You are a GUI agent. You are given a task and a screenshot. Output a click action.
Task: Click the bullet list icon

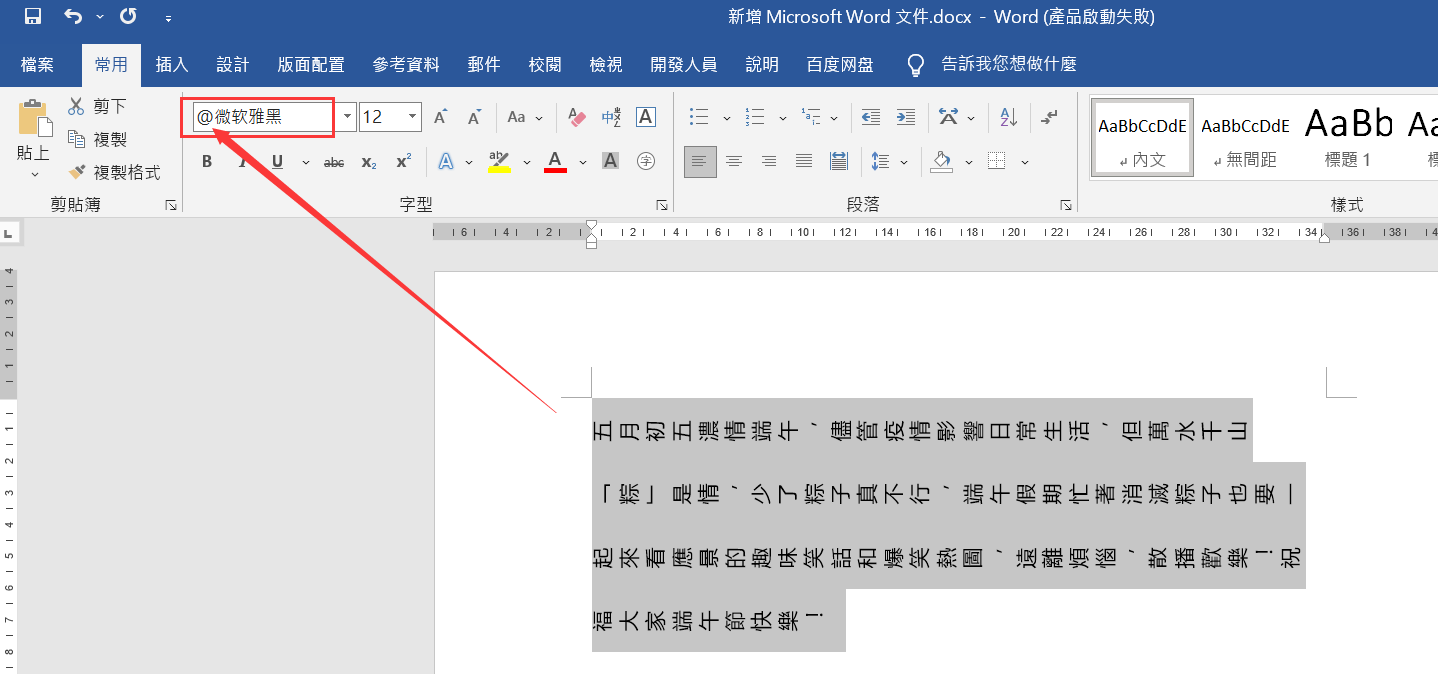point(700,117)
